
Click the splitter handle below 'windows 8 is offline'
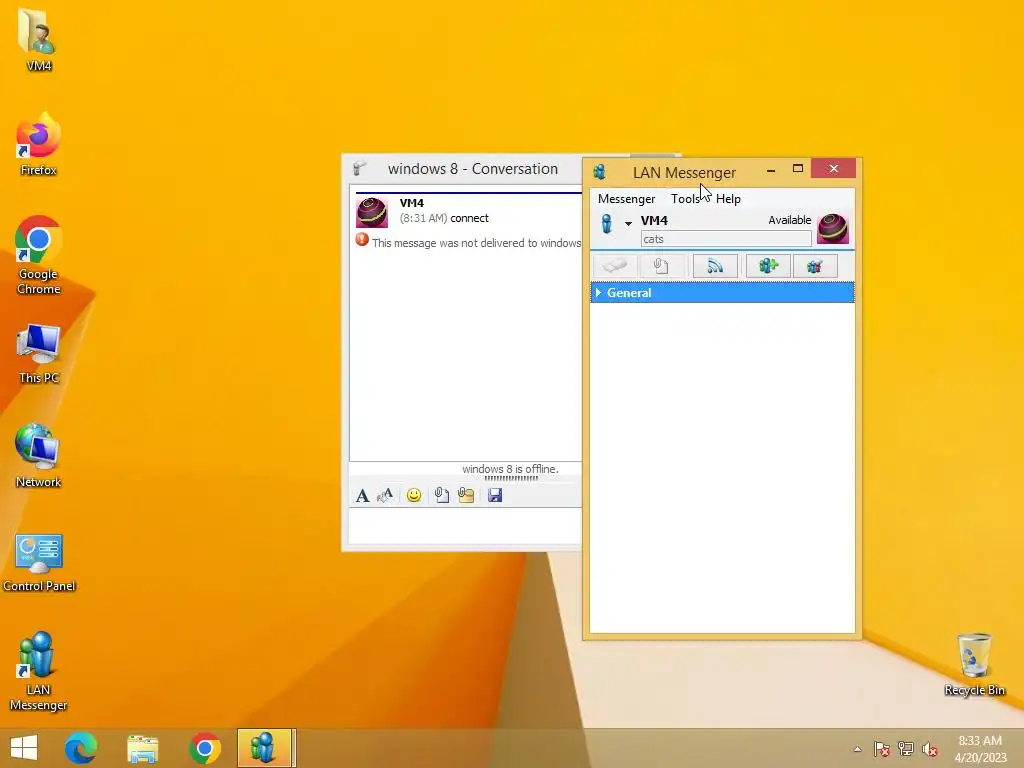511,478
